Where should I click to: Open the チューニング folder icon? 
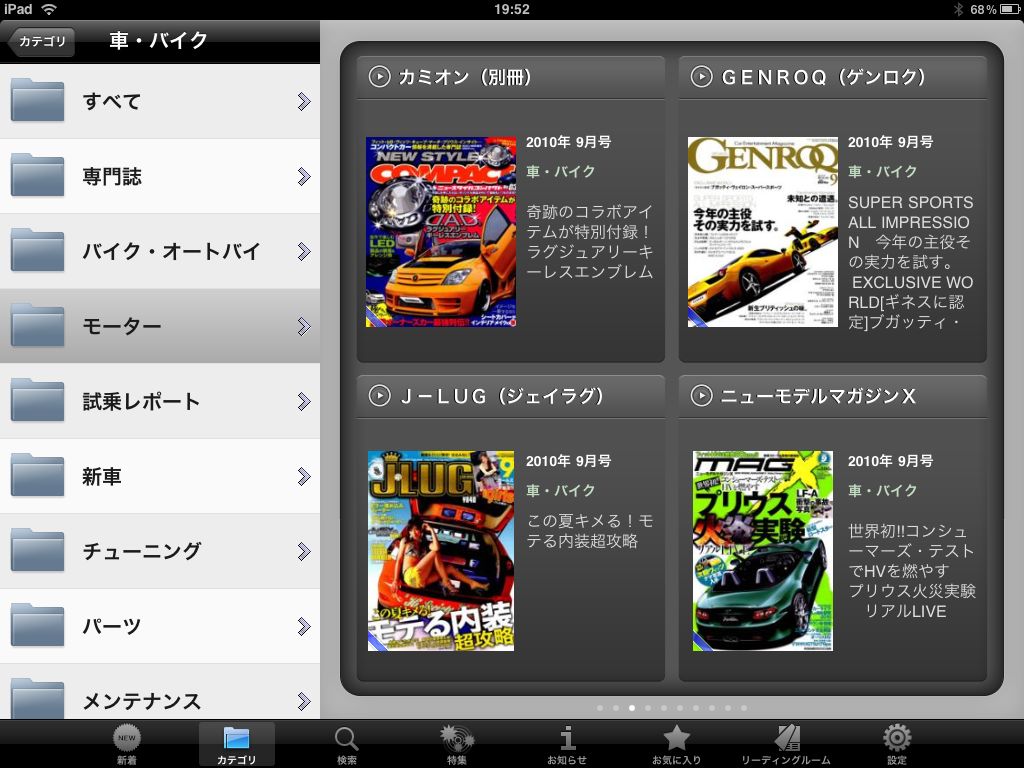(x=37, y=551)
